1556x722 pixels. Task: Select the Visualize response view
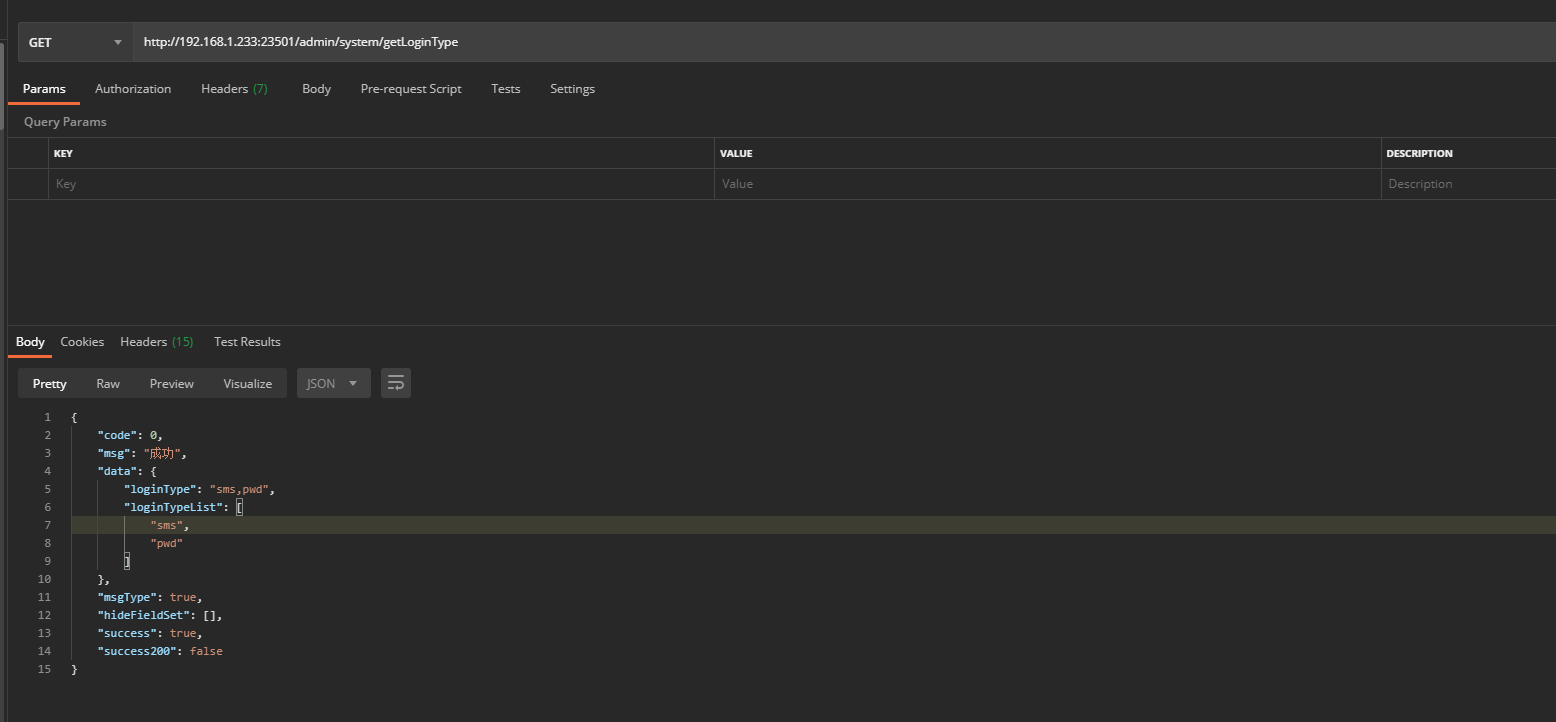point(248,384)
